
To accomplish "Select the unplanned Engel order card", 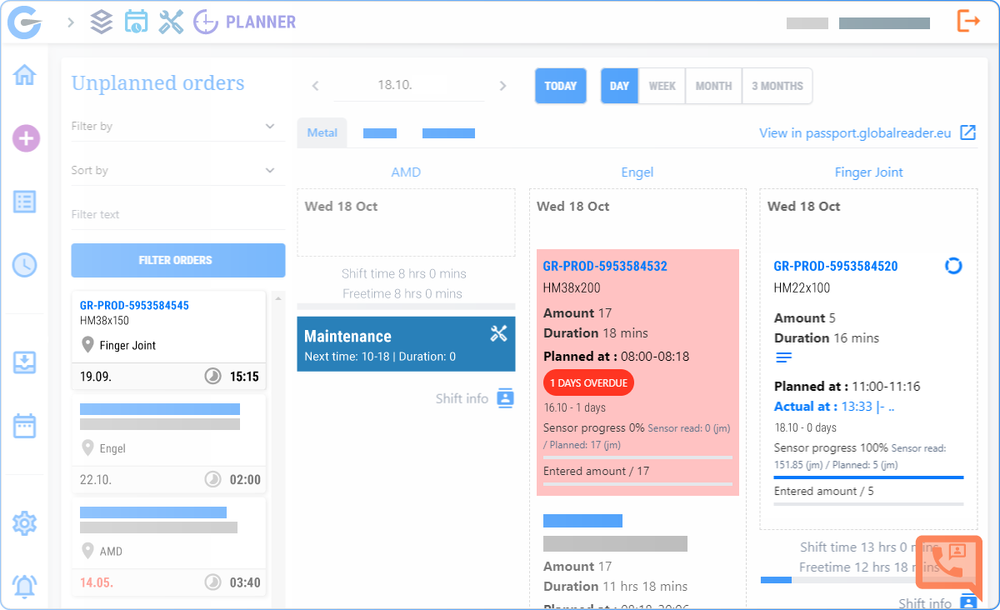I will click(x=169, y=443).
